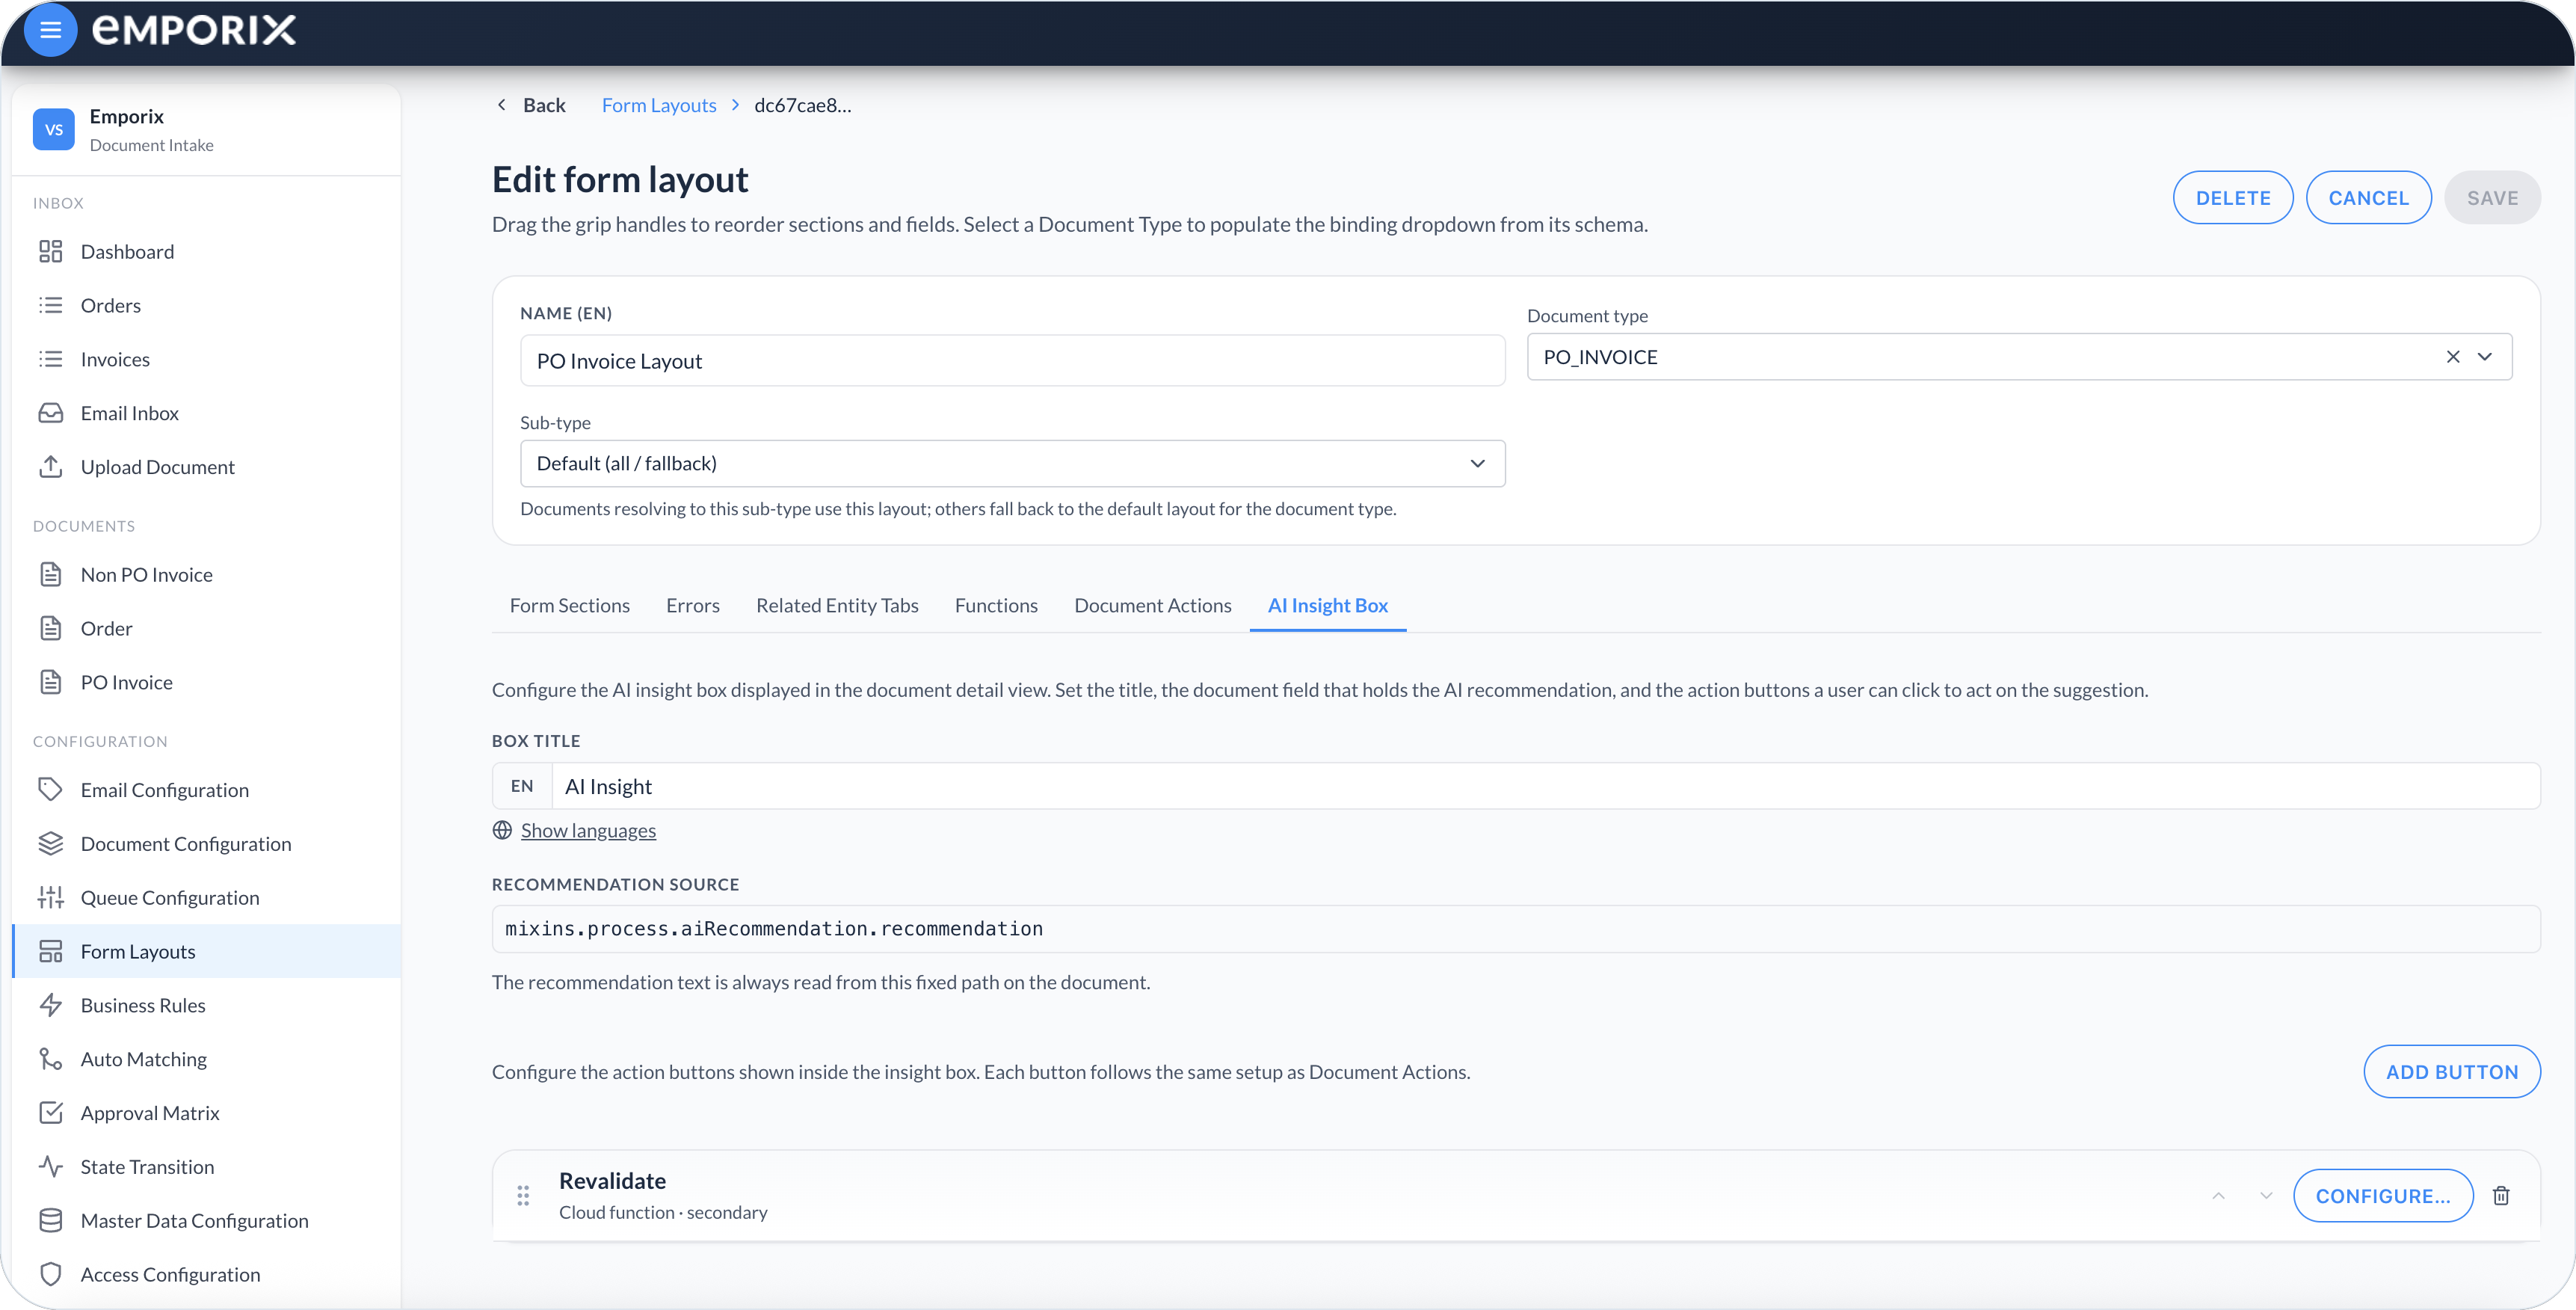Viewport: 2576px width, 1310px height.
Task: Click the Queue Configuration sliders icon
Action: tap(50, 898)
